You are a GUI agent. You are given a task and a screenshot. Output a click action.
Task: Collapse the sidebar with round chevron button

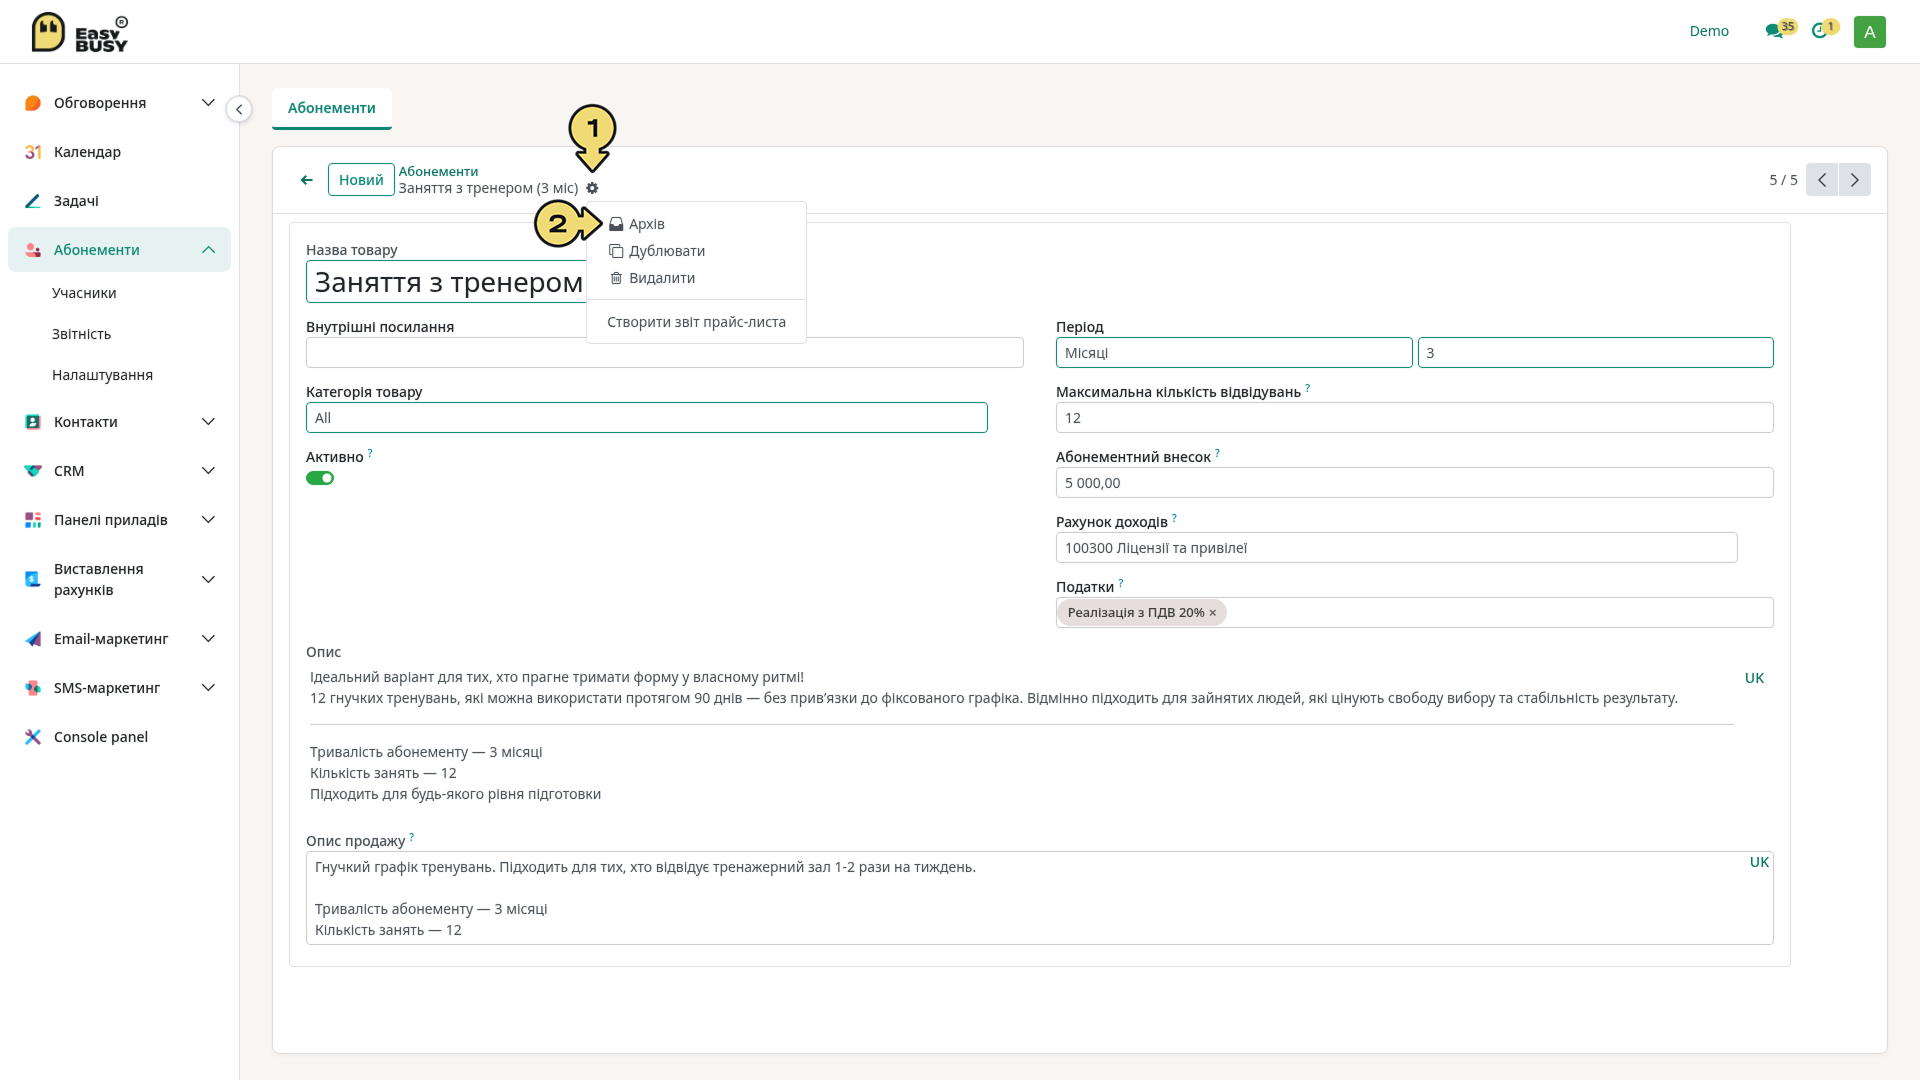(x=239, y=109)
